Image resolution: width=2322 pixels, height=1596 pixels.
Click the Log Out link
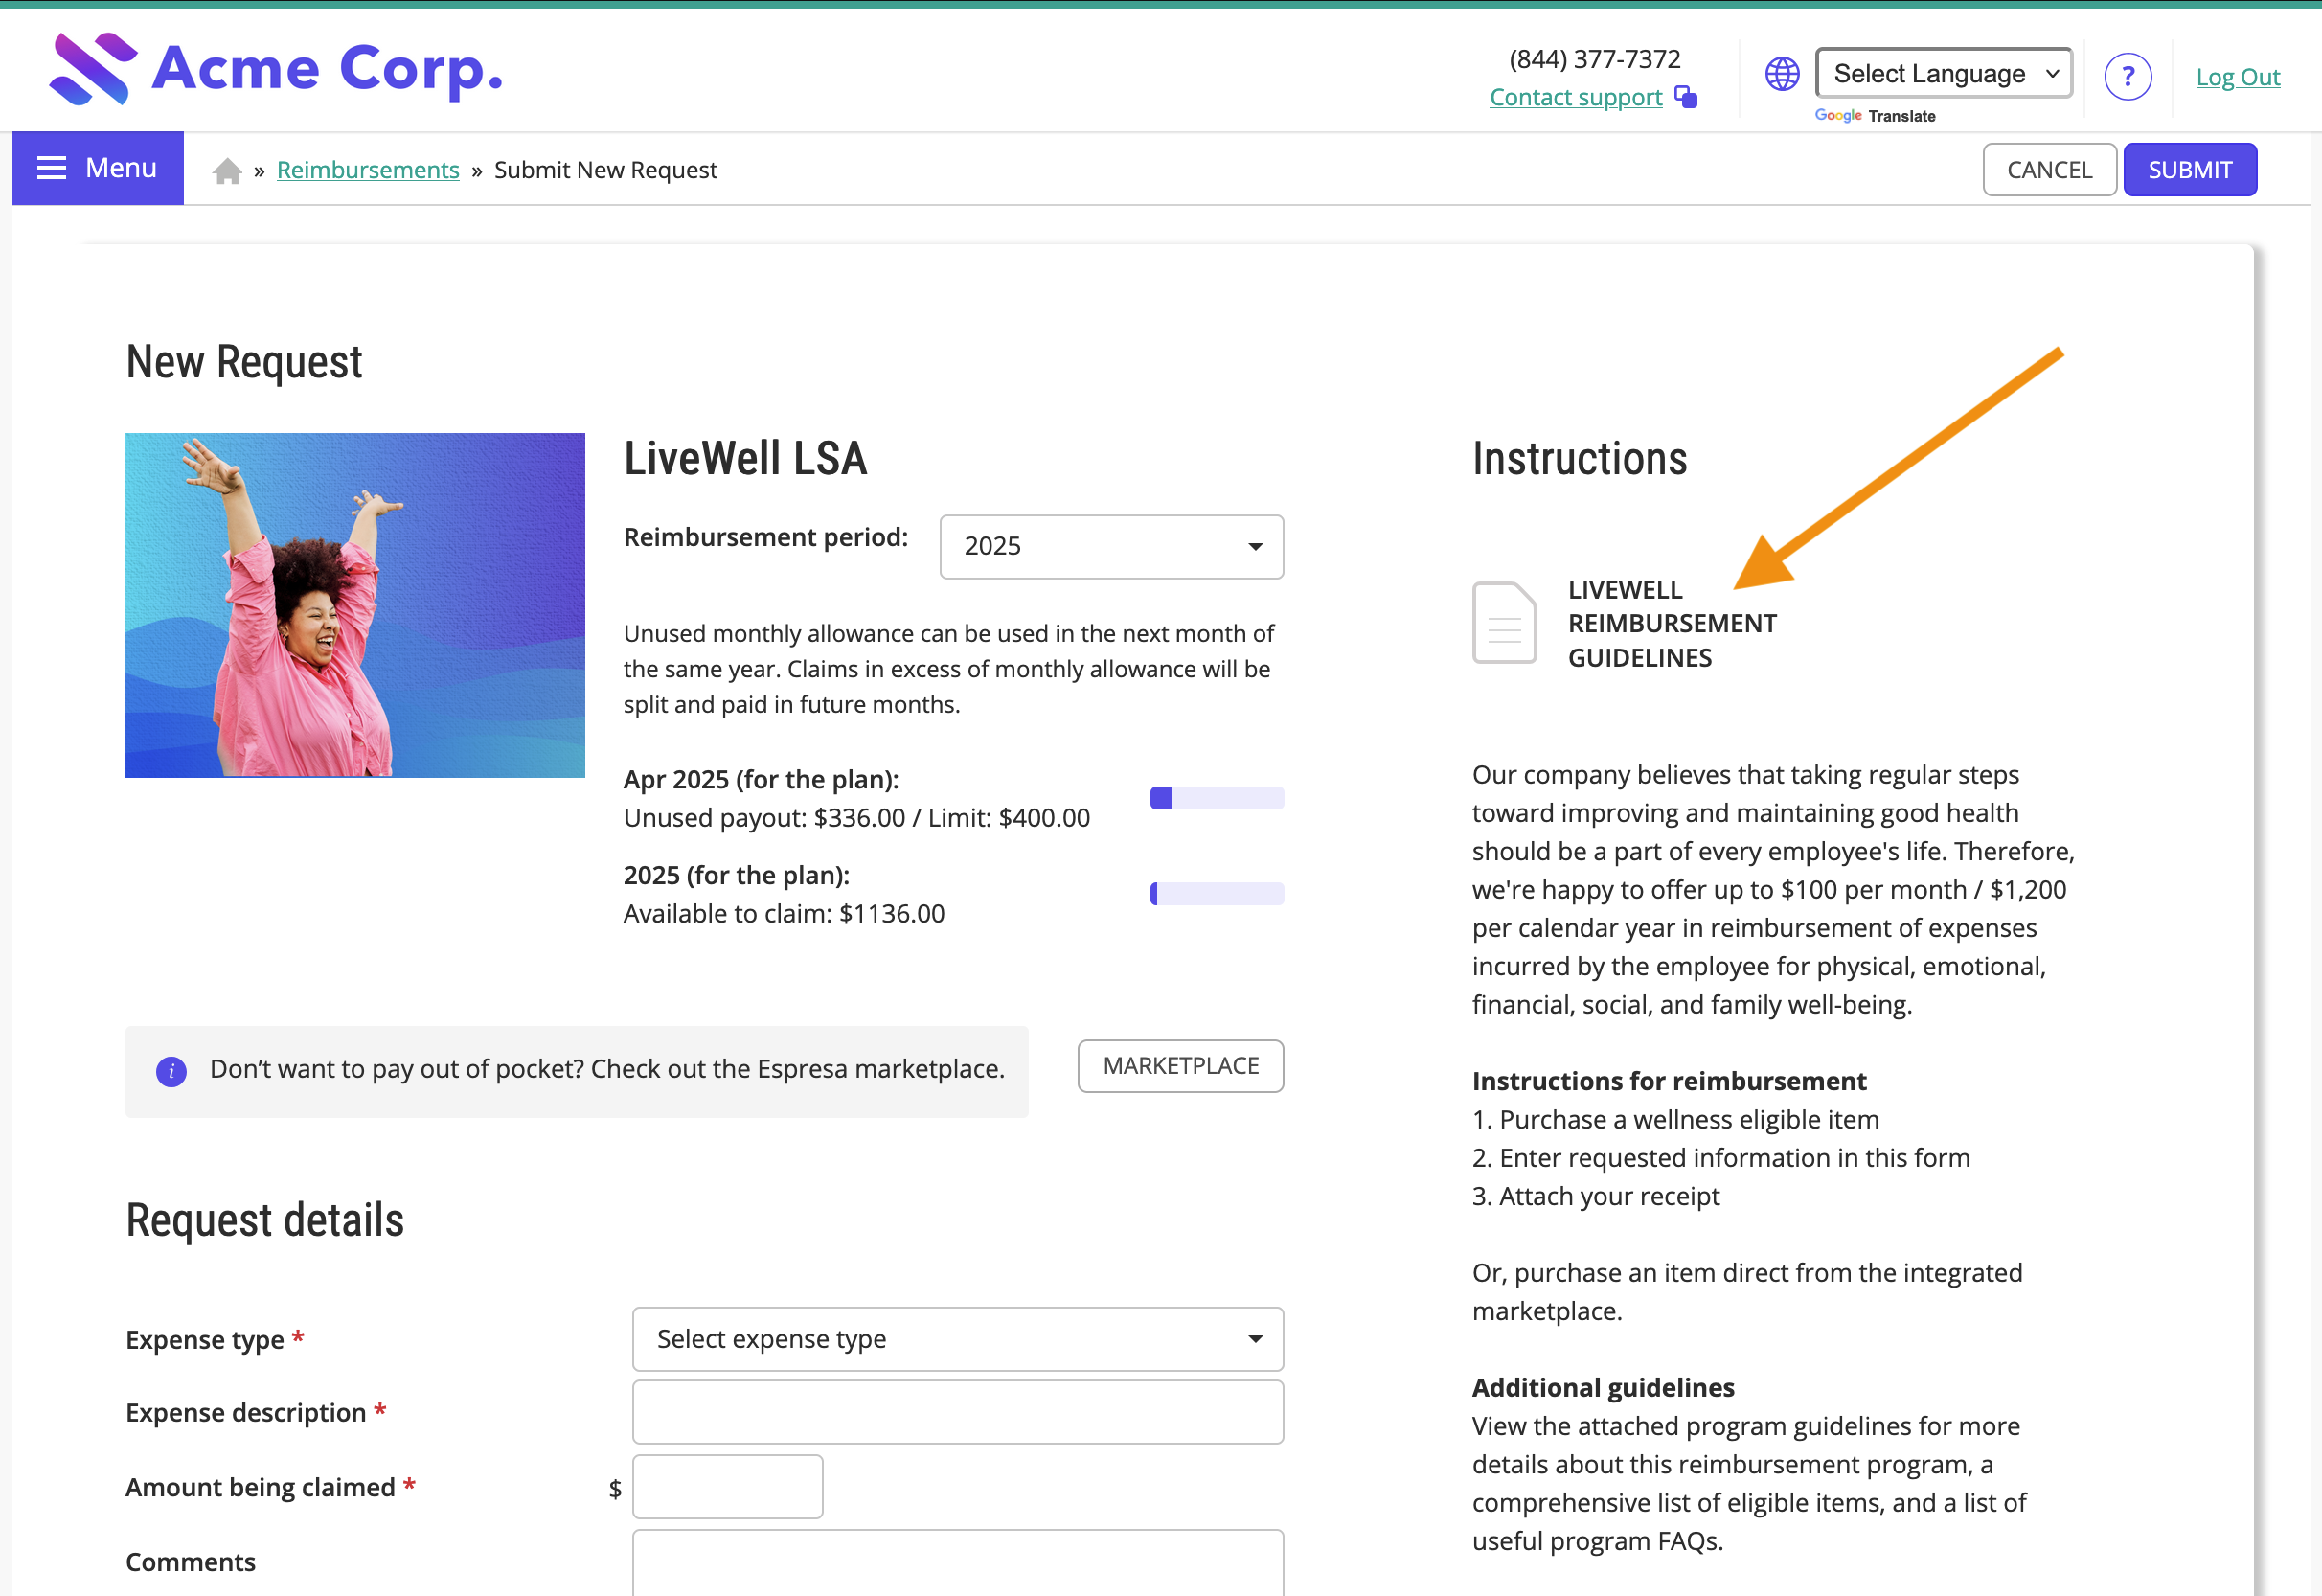click(x=2237, y=77)
